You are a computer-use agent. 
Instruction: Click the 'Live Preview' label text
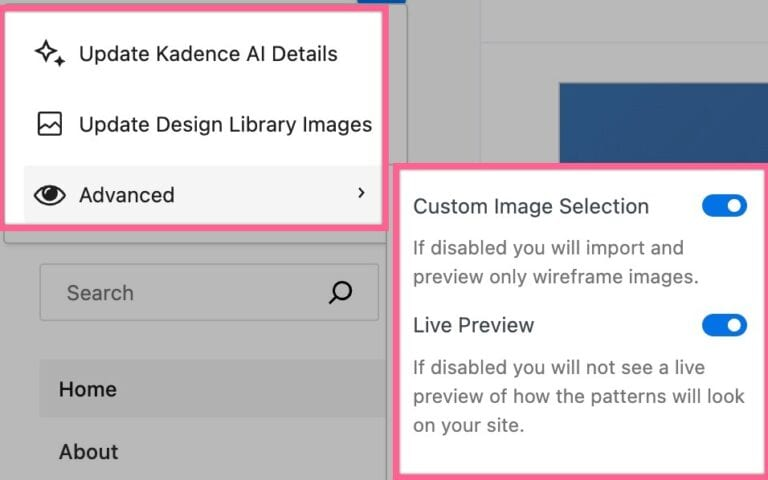point(474,325)
